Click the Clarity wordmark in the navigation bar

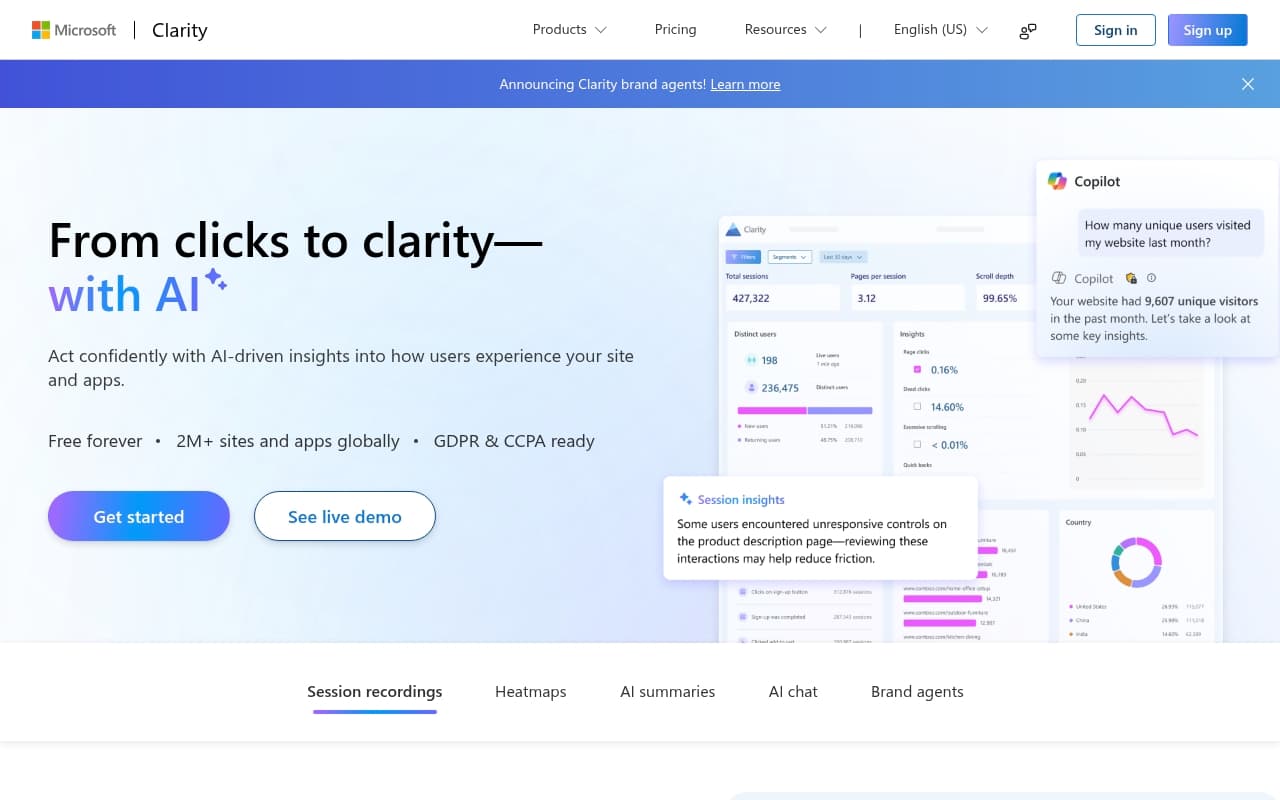pyautogui.click(x=179, y=30)
